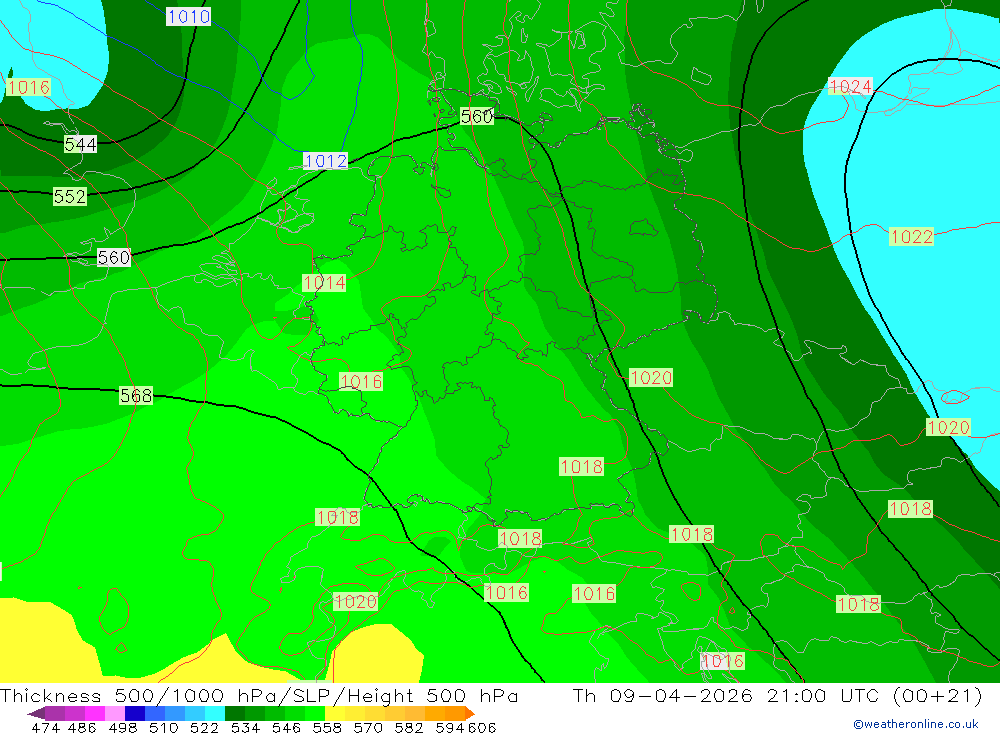
Task: Select the bright magenta legend swatch
Action: [x=93, y=713]
